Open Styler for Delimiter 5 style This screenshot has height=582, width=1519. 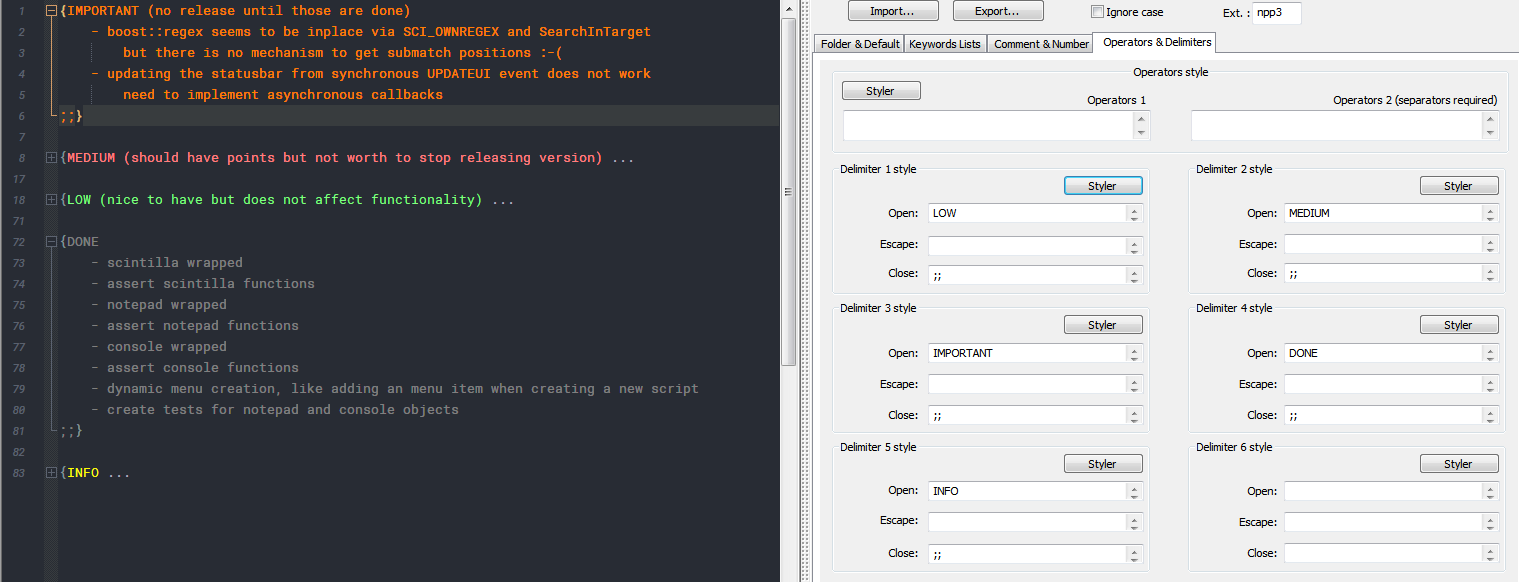1102,464
